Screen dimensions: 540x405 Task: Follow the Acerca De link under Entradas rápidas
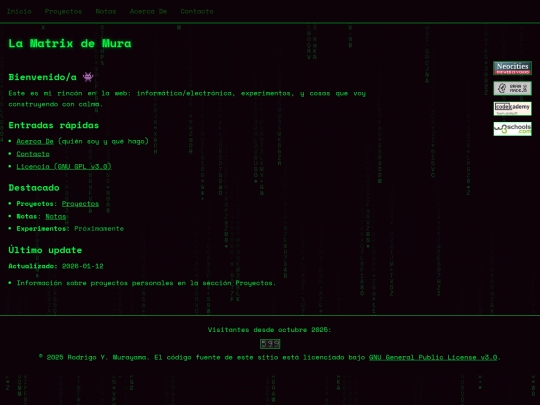(x=35, y=141)
